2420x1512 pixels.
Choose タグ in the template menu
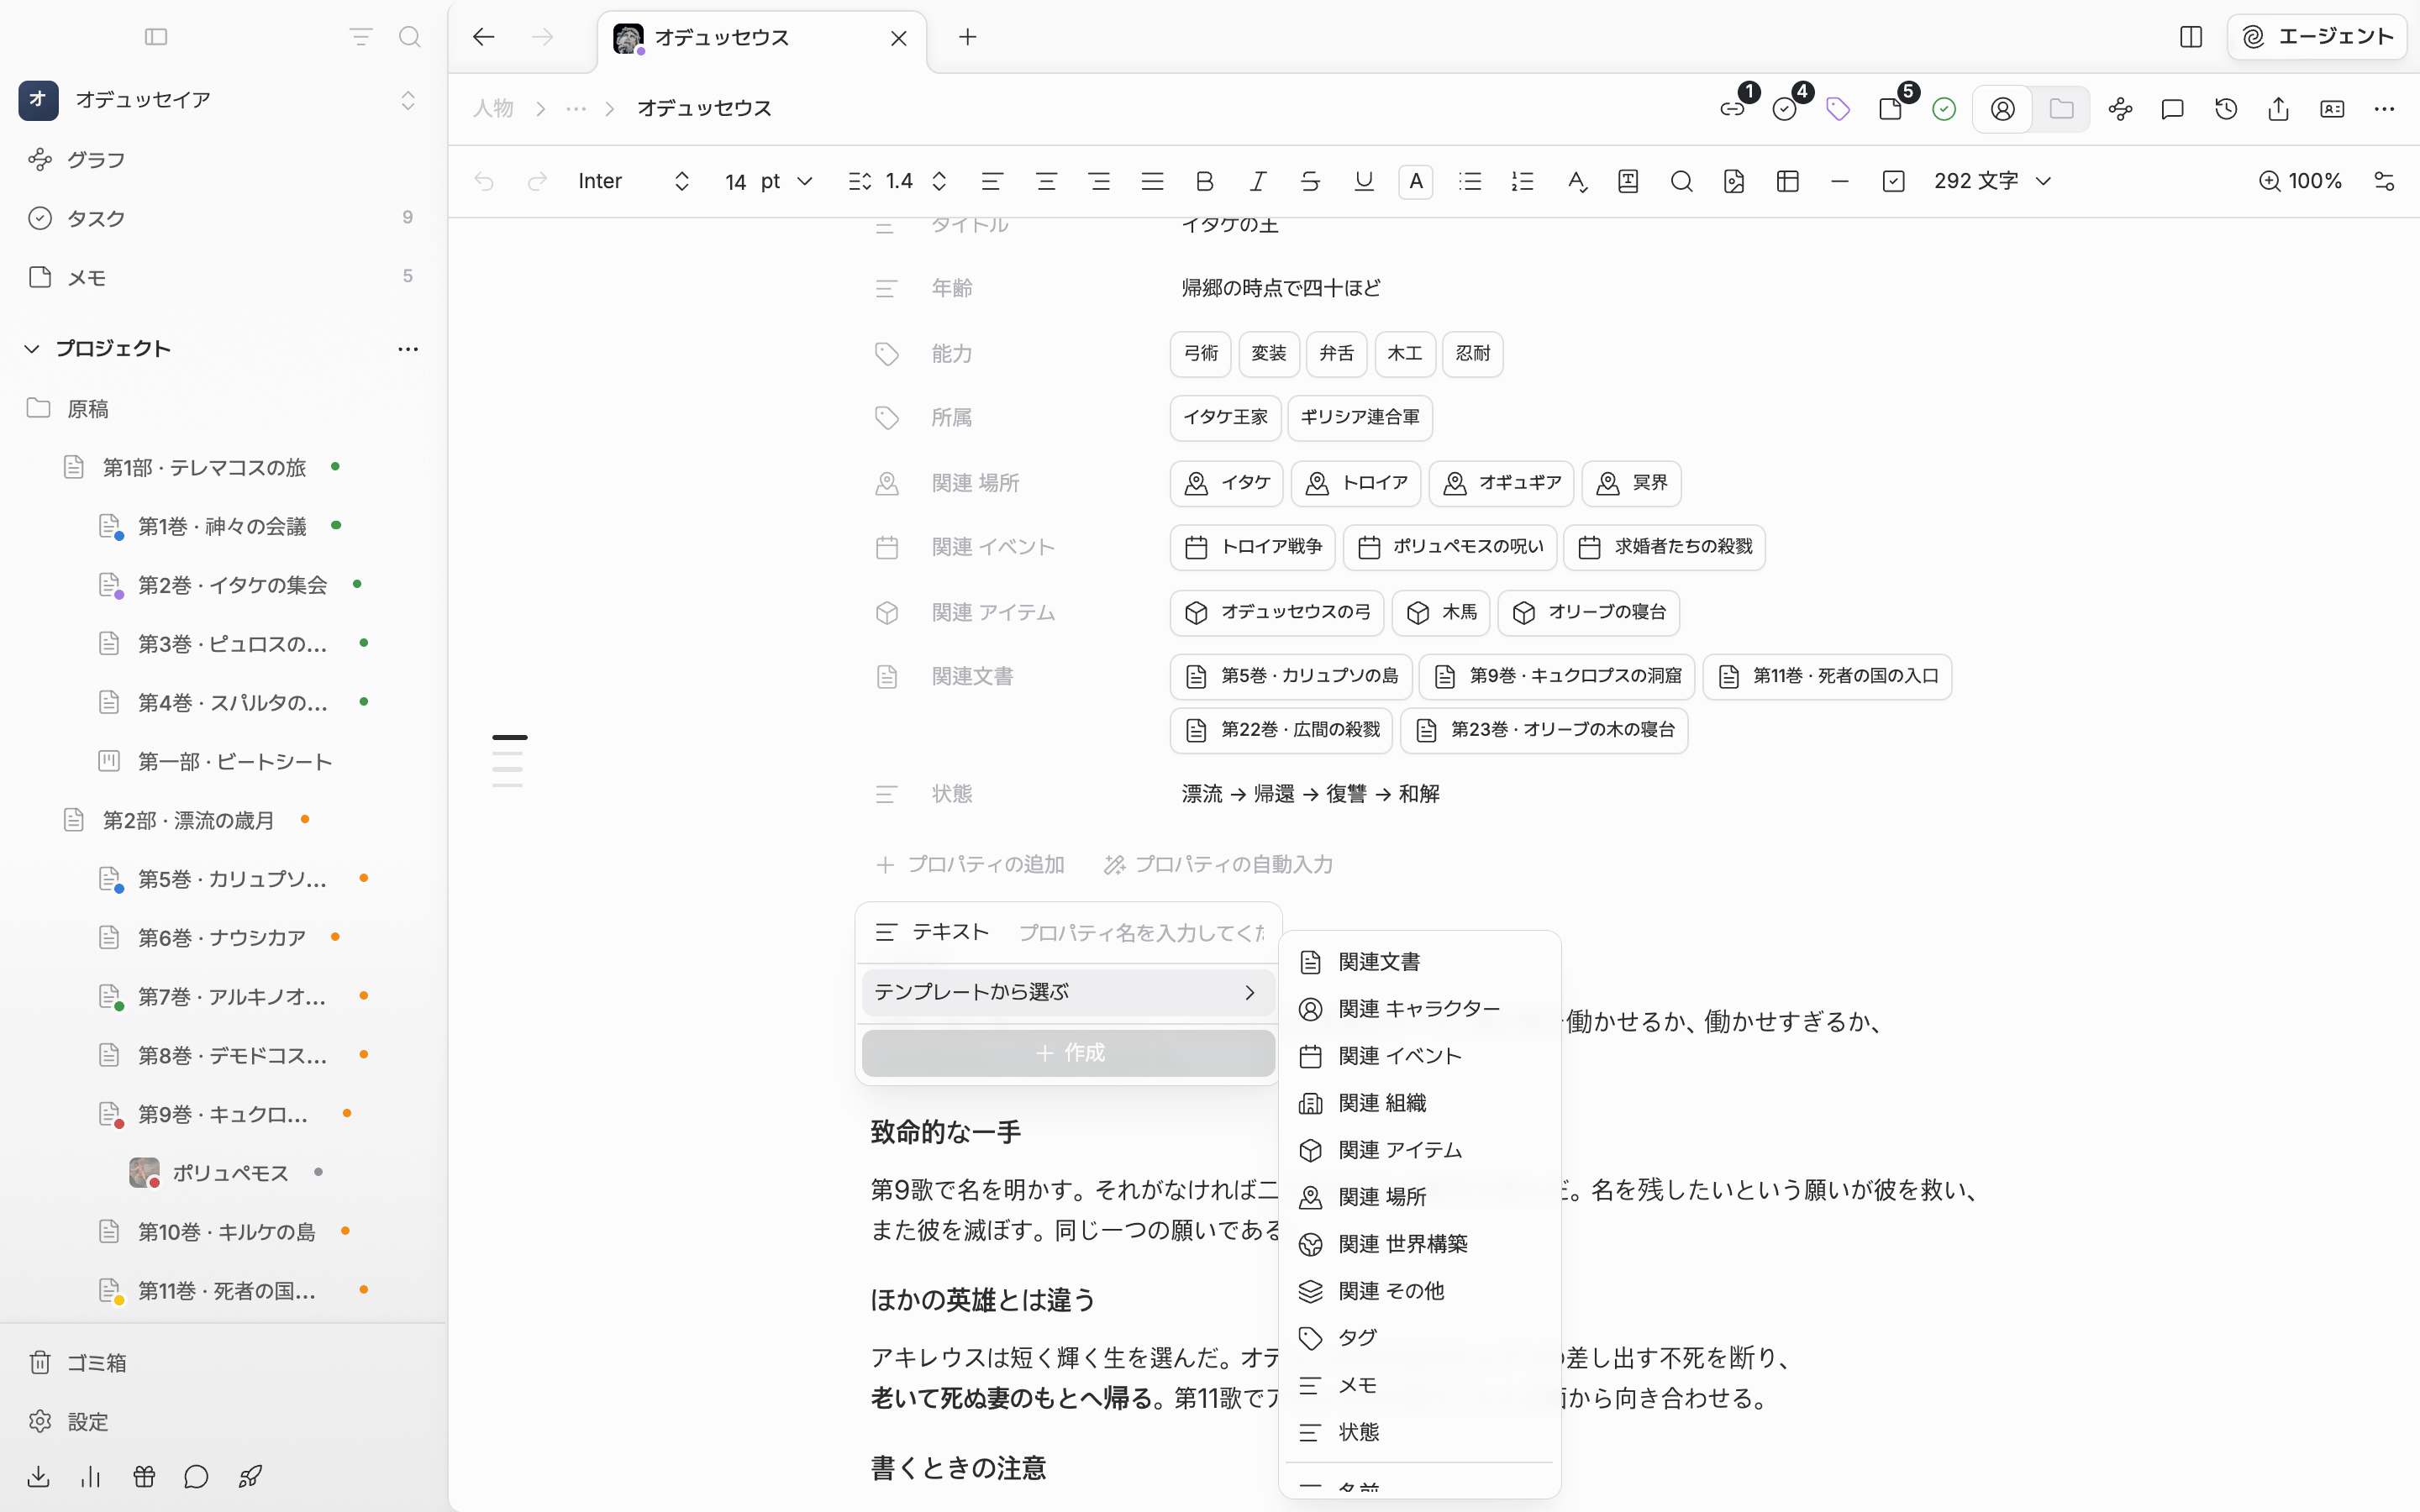click(x=1419, y=1338)
